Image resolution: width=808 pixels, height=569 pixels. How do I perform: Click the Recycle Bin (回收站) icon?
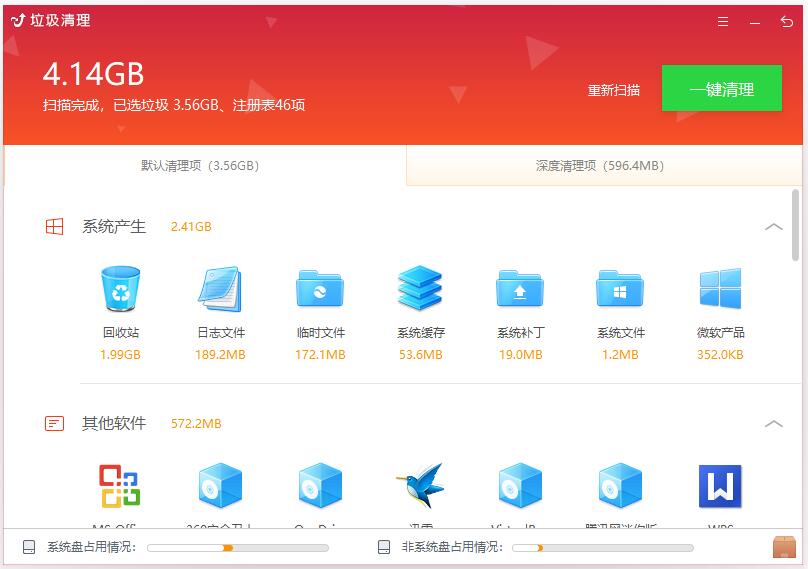click(121, 289)
